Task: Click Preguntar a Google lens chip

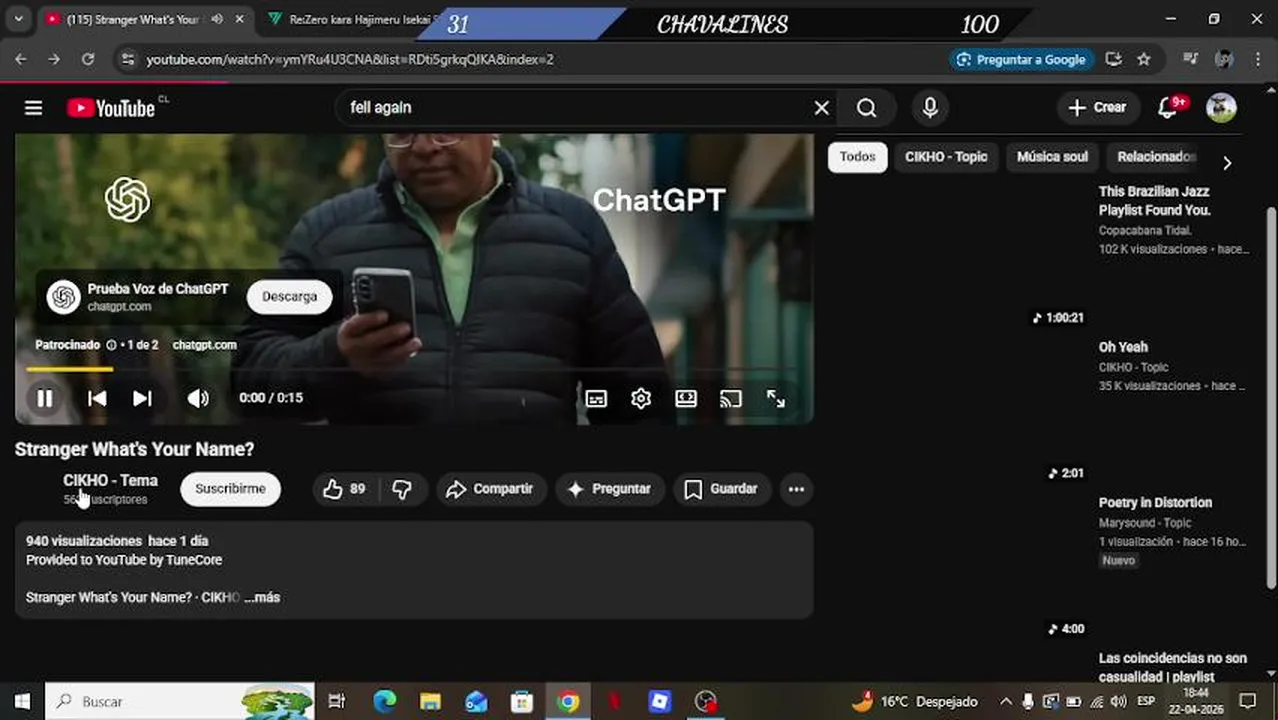Action: point(1021,60)
